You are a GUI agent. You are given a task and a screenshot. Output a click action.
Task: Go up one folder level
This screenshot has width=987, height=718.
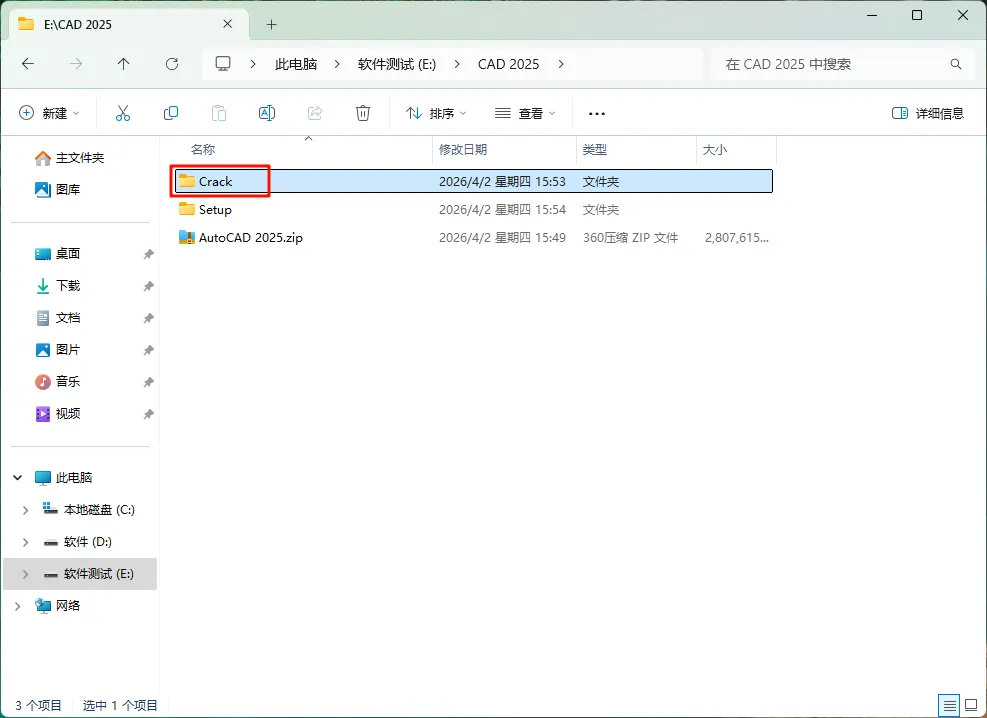click(123, 64)
